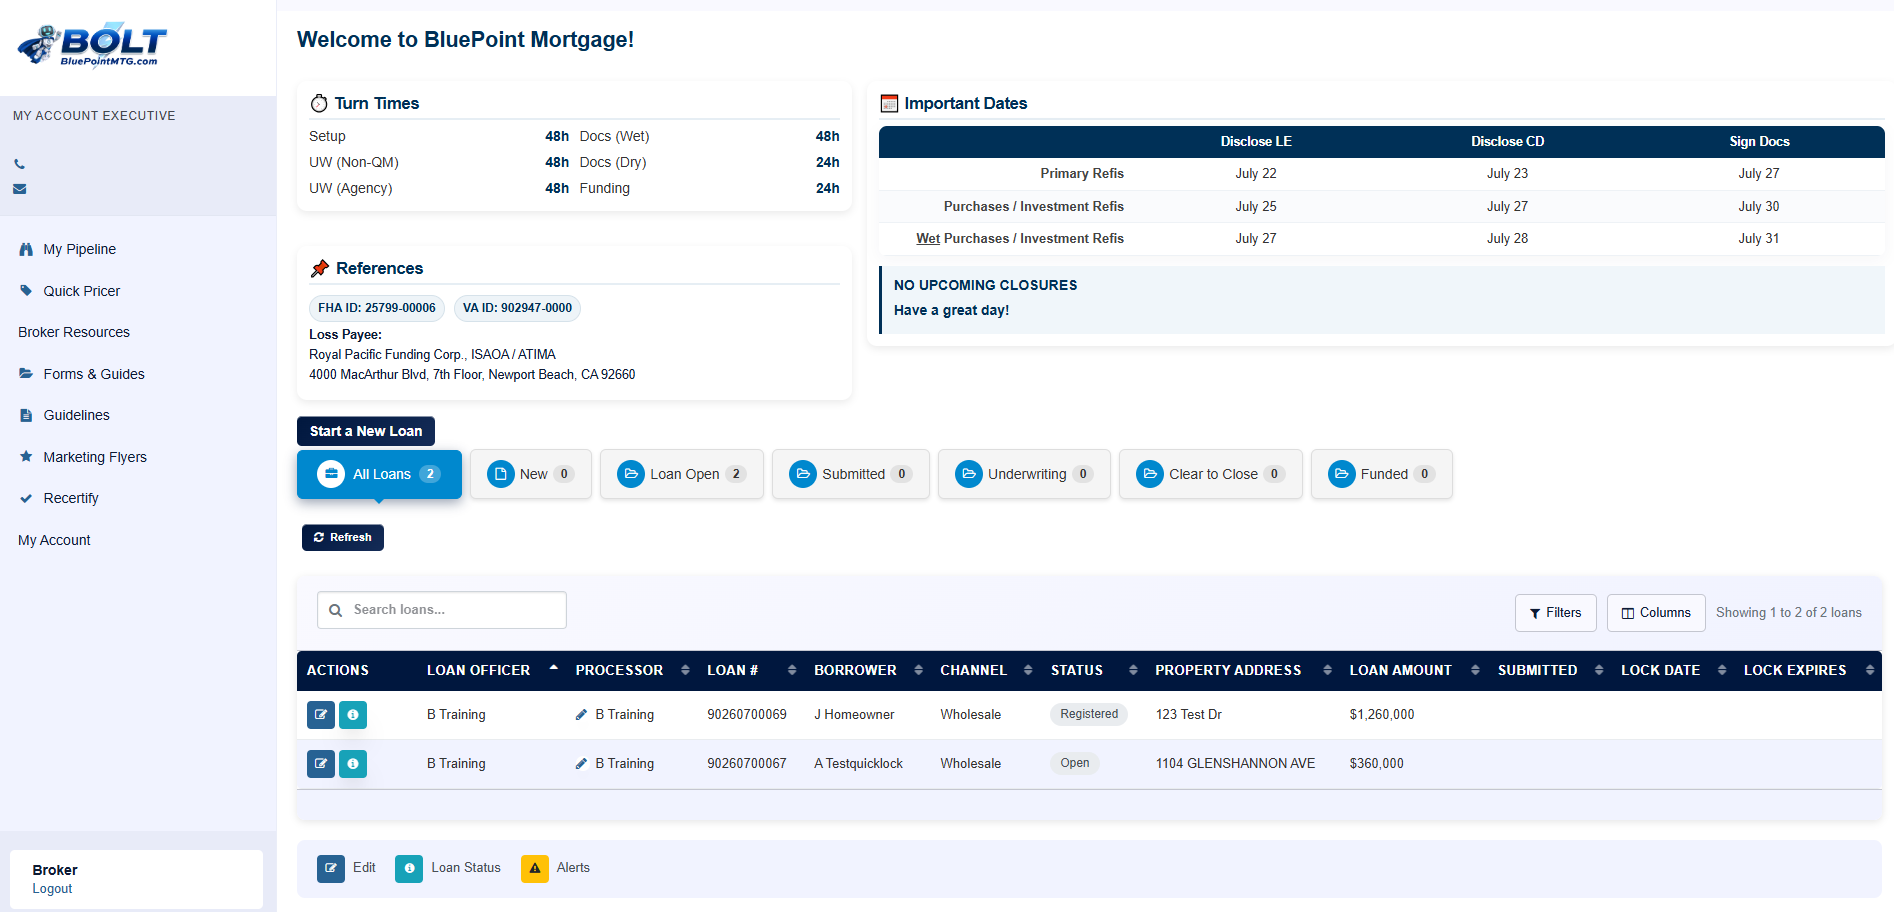The height and width of the screenshot is (912, 1894).
Task: Select the Loan Open tab
Action: pyautogui.click(x=682, y=474)
